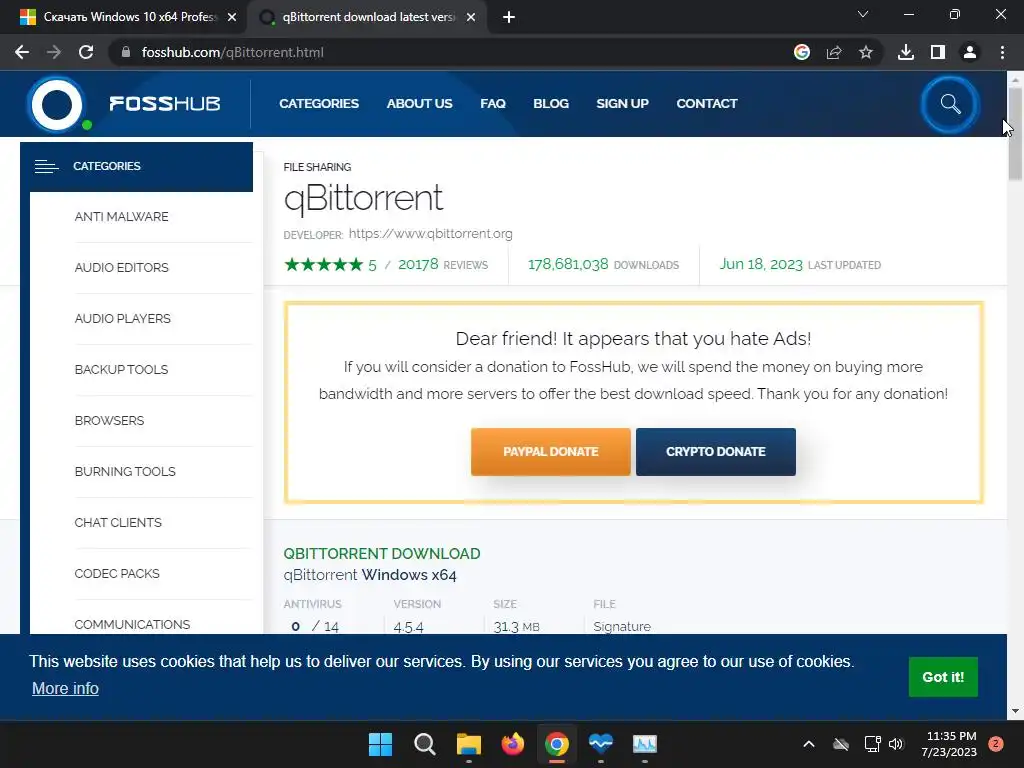Click the Google icon in address bar
The height and width of the screenshot is (768, 1024).
[x=802, y=52]
